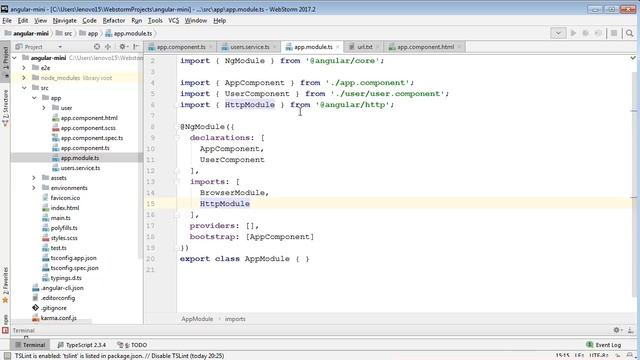640x360 pixels.
Task: Switch to the app.component.ts editor tab
Action: click(x=181, y=47)
